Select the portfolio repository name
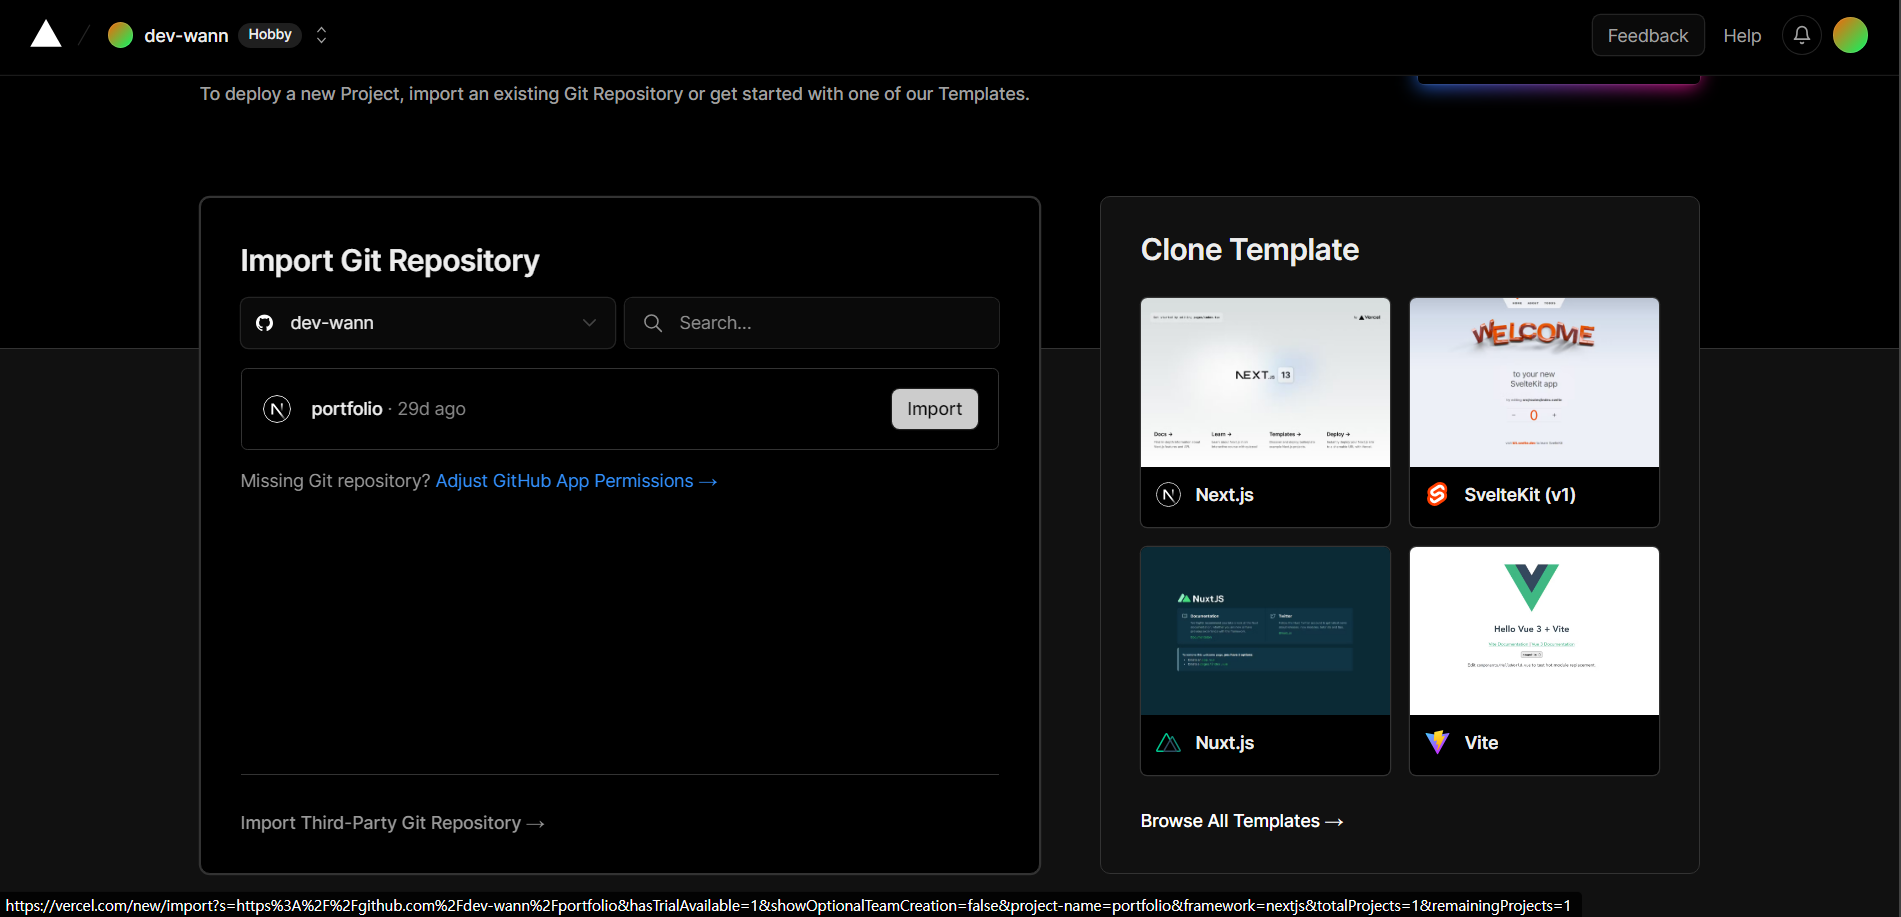This screenshot has width=1901, height=917. [347, 409]
